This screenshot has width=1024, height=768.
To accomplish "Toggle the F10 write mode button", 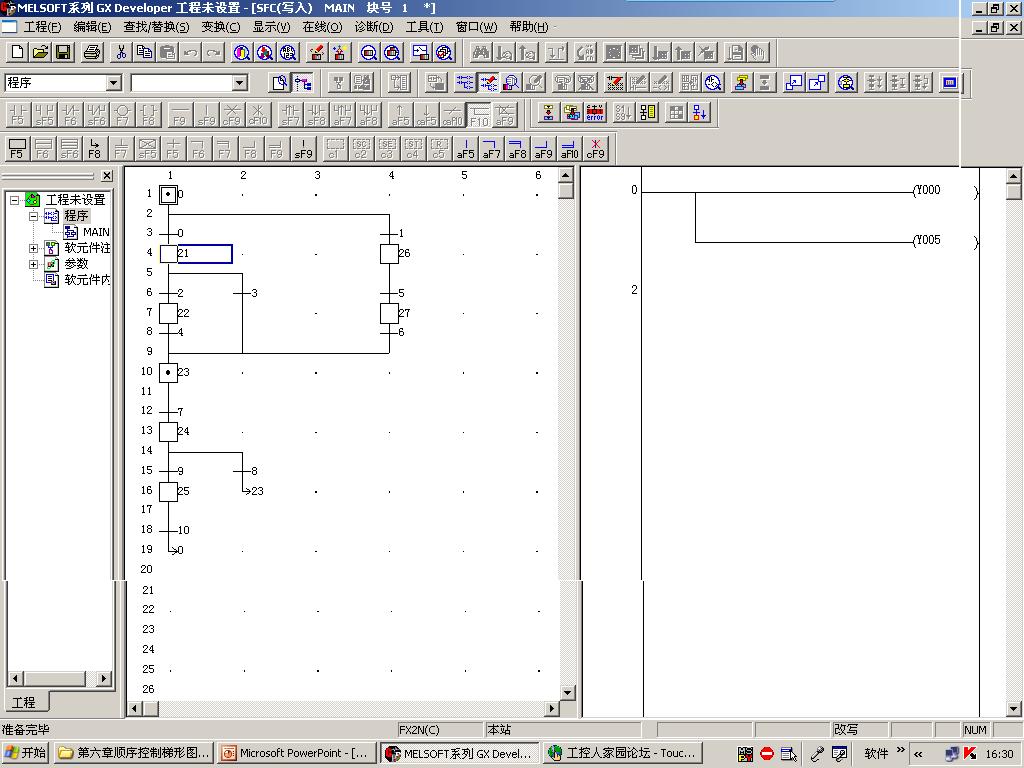I will pyautogui.click(x=479, y=114).
